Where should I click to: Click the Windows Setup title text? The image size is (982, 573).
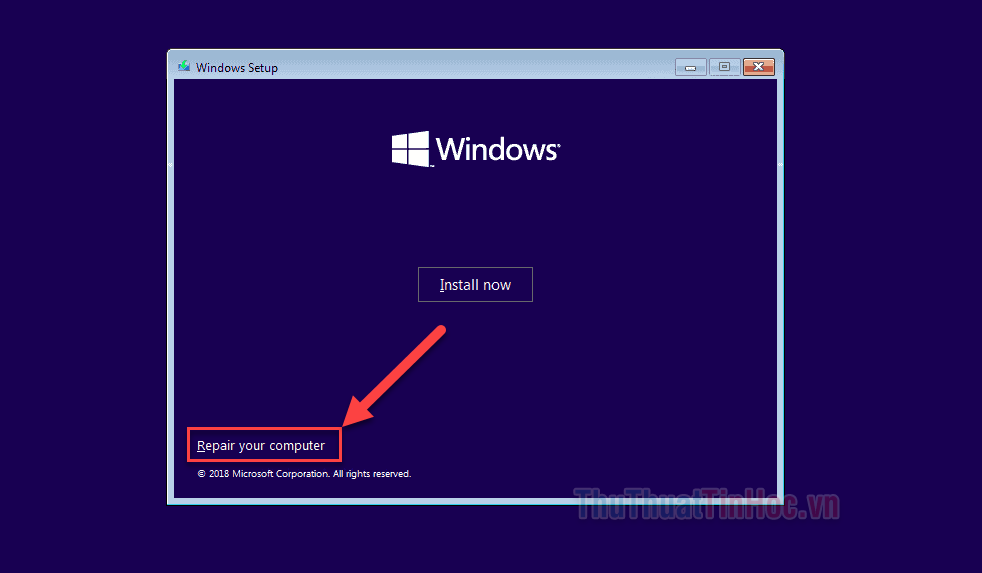click(x=237, y=68)
